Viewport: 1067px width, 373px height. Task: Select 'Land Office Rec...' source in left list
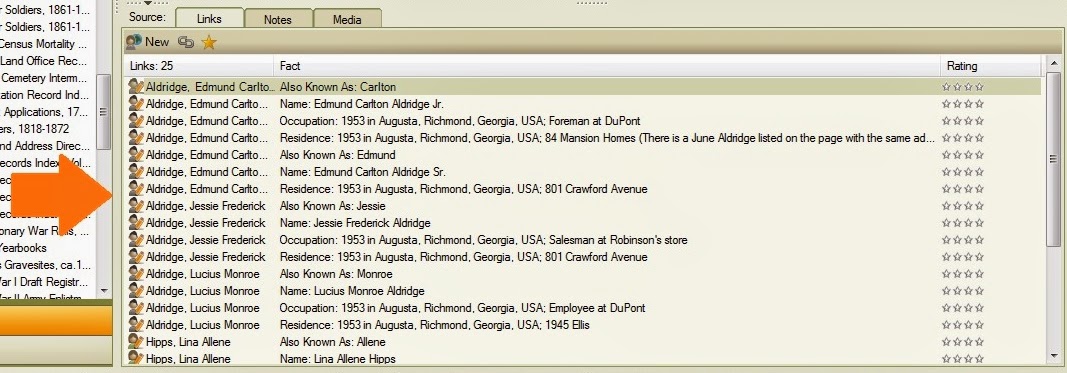point(44,61)
